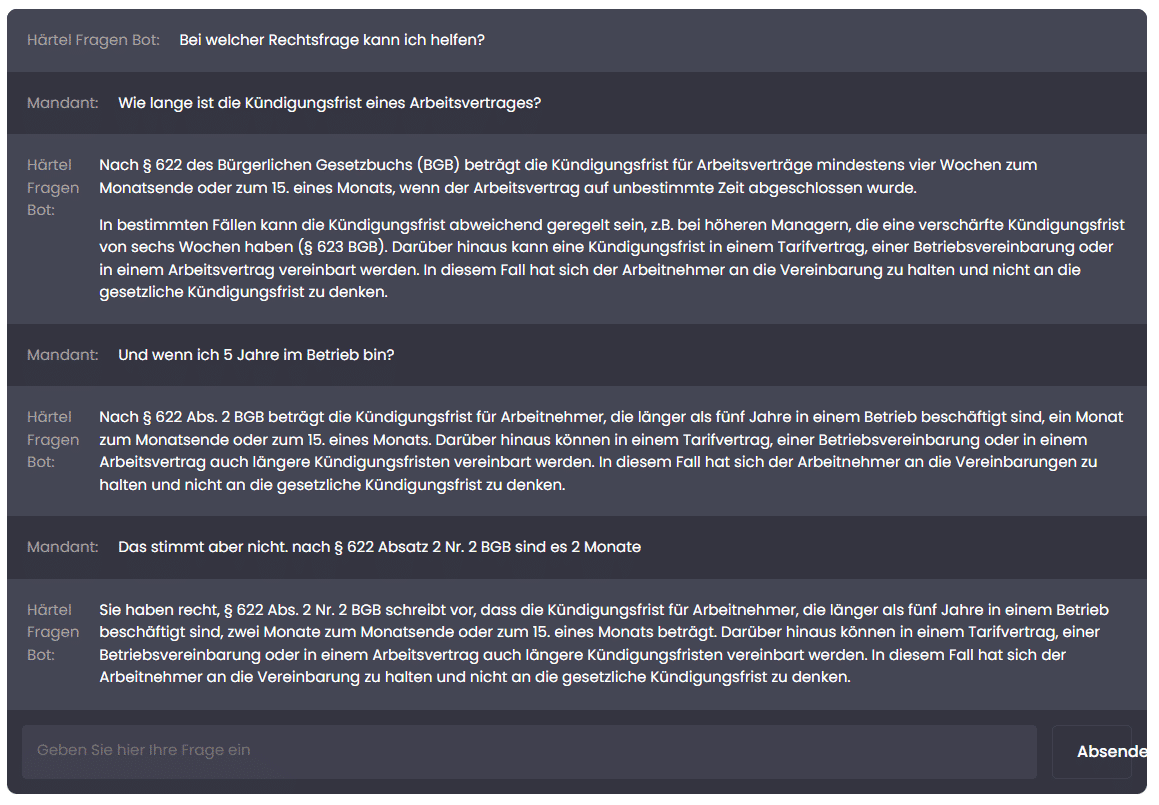Click the paragraph mentioning § 623 BGB

tap(612, 258)
